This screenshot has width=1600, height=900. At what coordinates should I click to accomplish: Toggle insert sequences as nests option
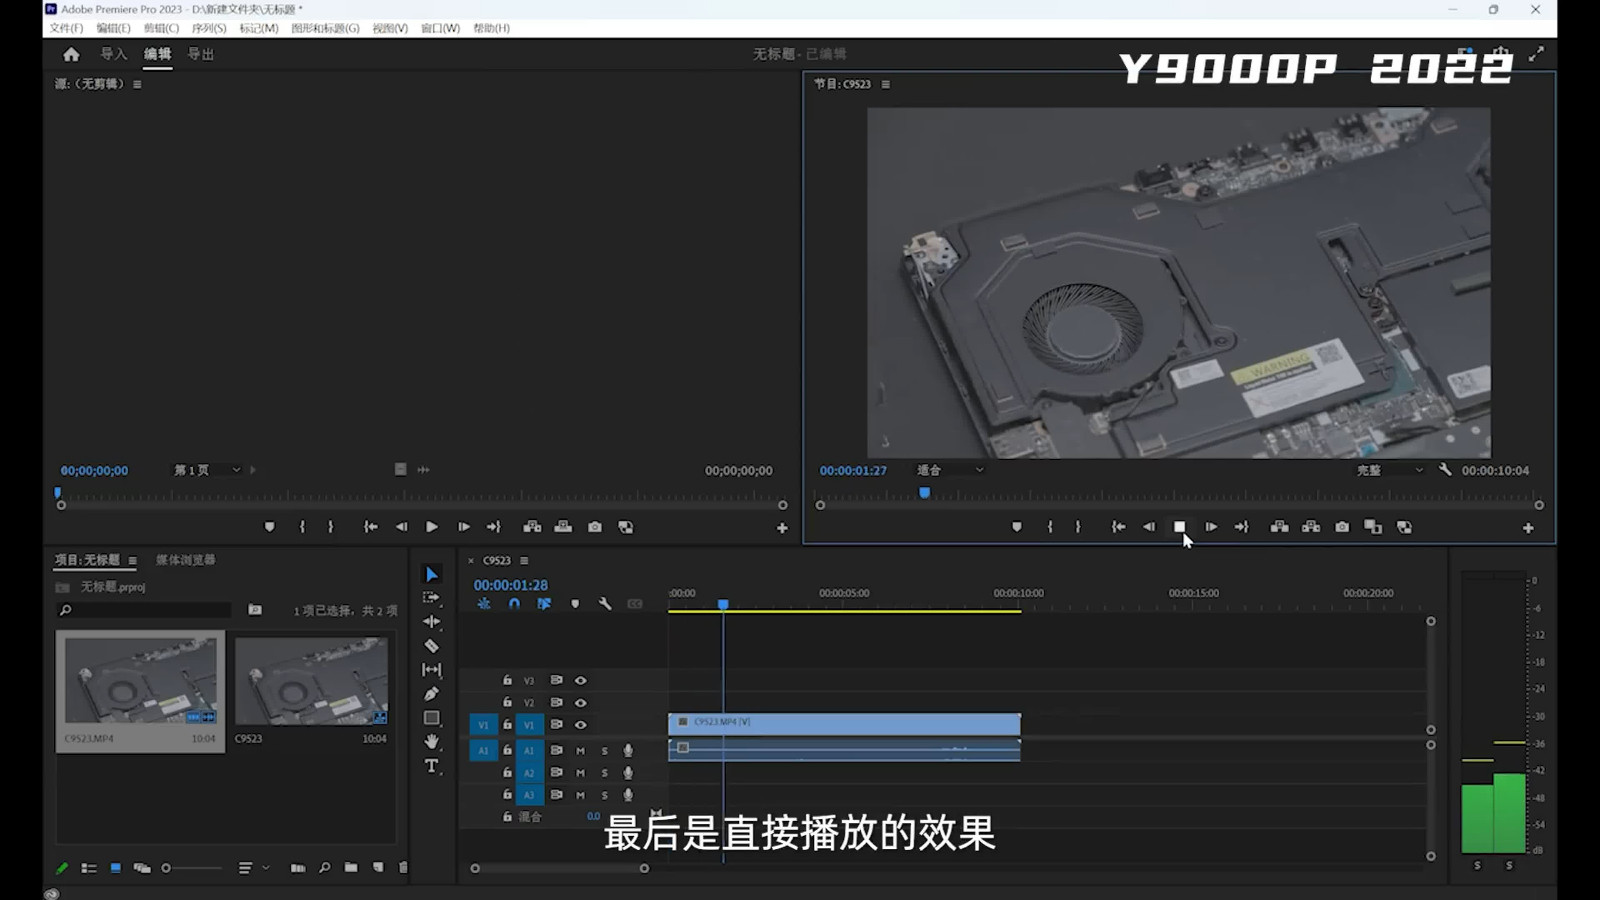tap(484, 604)
